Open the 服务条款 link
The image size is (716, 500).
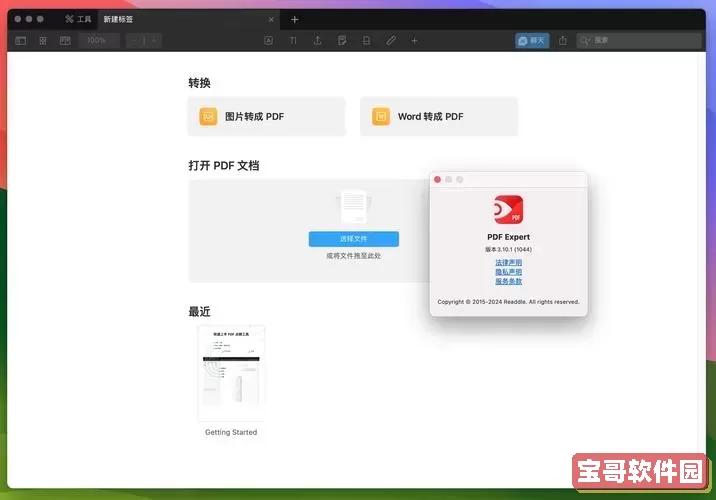pyautogui.click(x=508, y=281)
